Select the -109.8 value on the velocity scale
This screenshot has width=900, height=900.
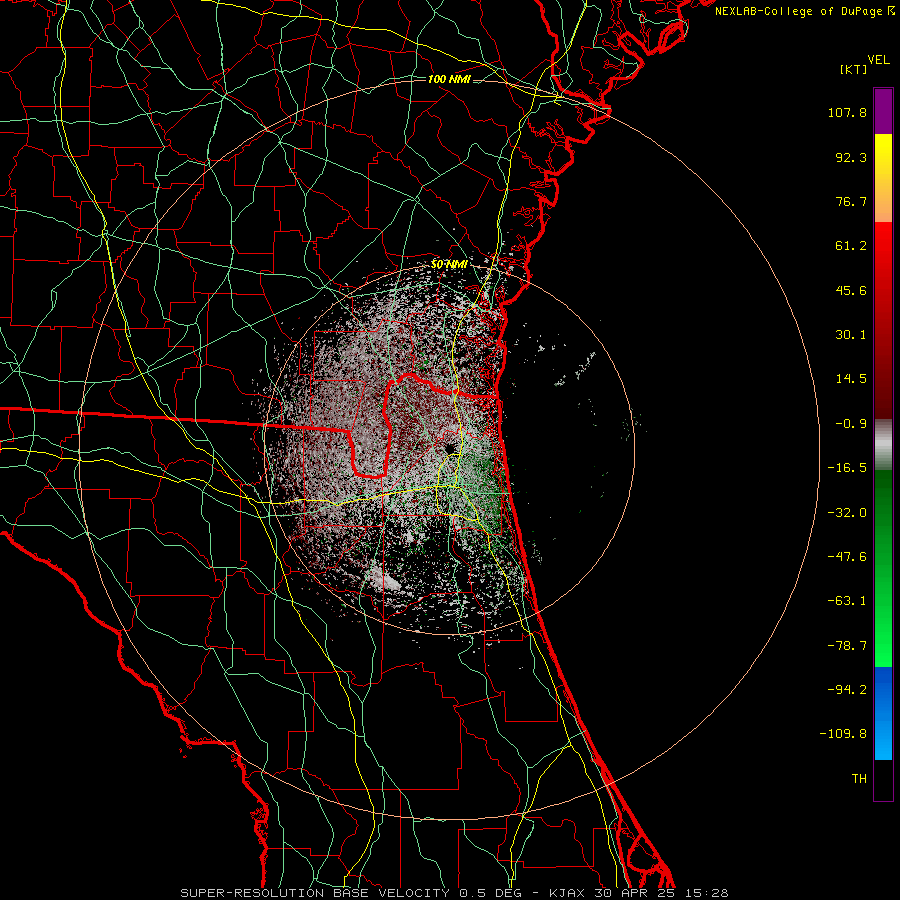[x=843, y=734]
